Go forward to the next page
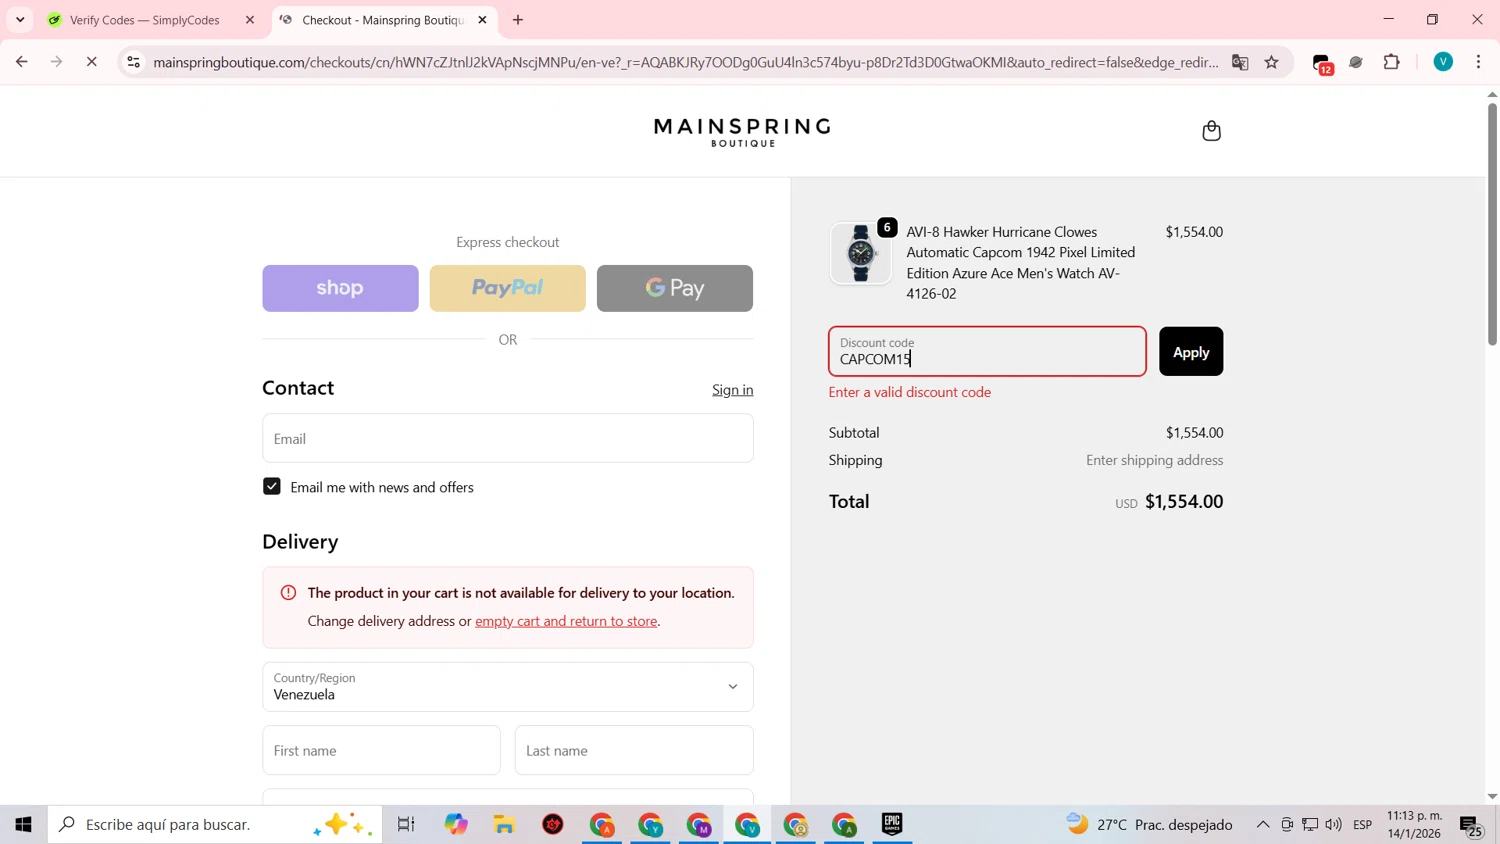The image size is (1500, 844). coord(56,62)
